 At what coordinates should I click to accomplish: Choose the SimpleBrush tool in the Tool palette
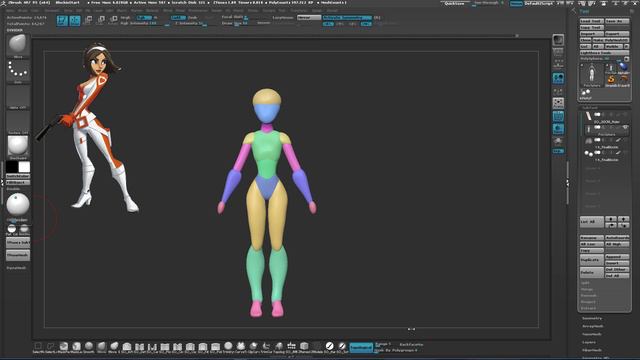pos(611,79)
